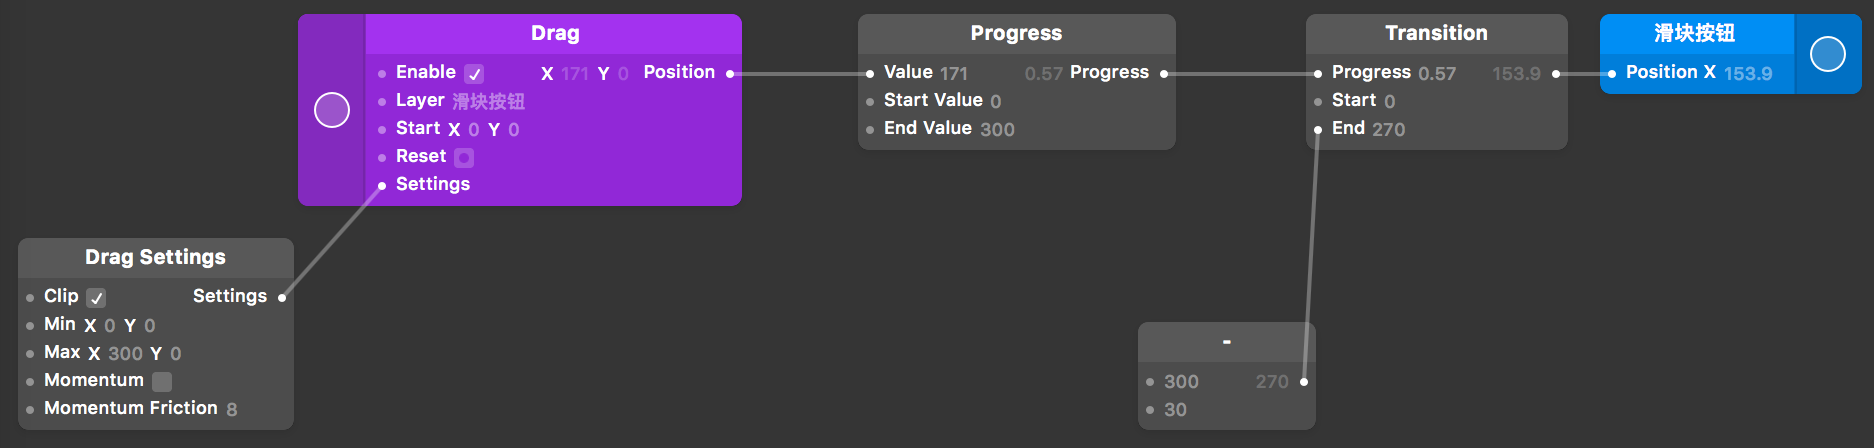The height and width of the screenshot is (448, 1874).
Task: Click the Start Value field in Progress patch
Action: tap(995, 101)
